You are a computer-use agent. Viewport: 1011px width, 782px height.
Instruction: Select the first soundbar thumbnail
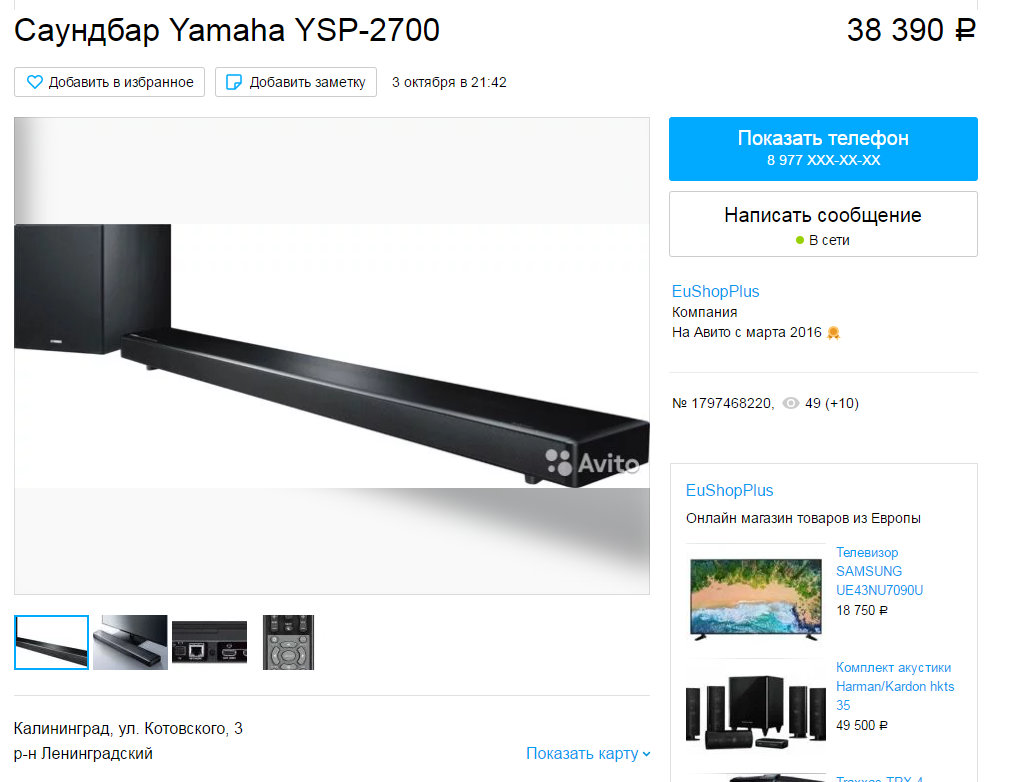52,642
